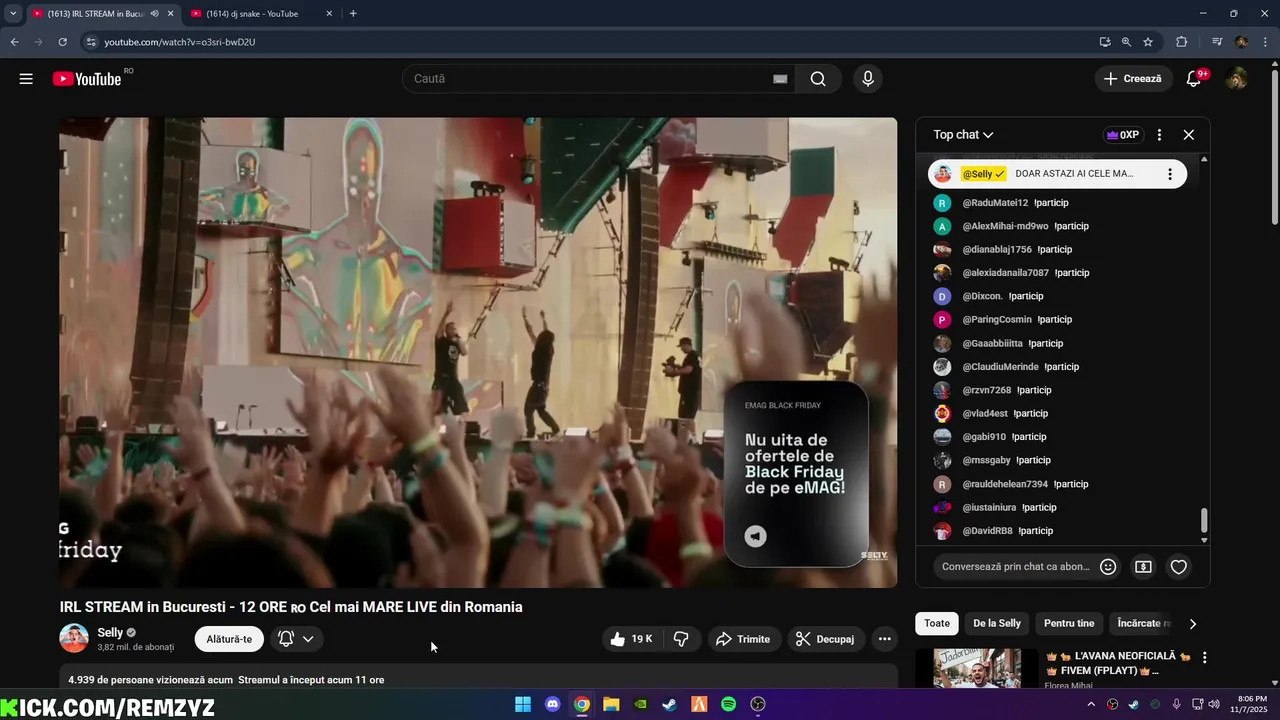Screen dimensions: 1280x720
Task: Go to the YouTube home logo
Action: point(87,79)
